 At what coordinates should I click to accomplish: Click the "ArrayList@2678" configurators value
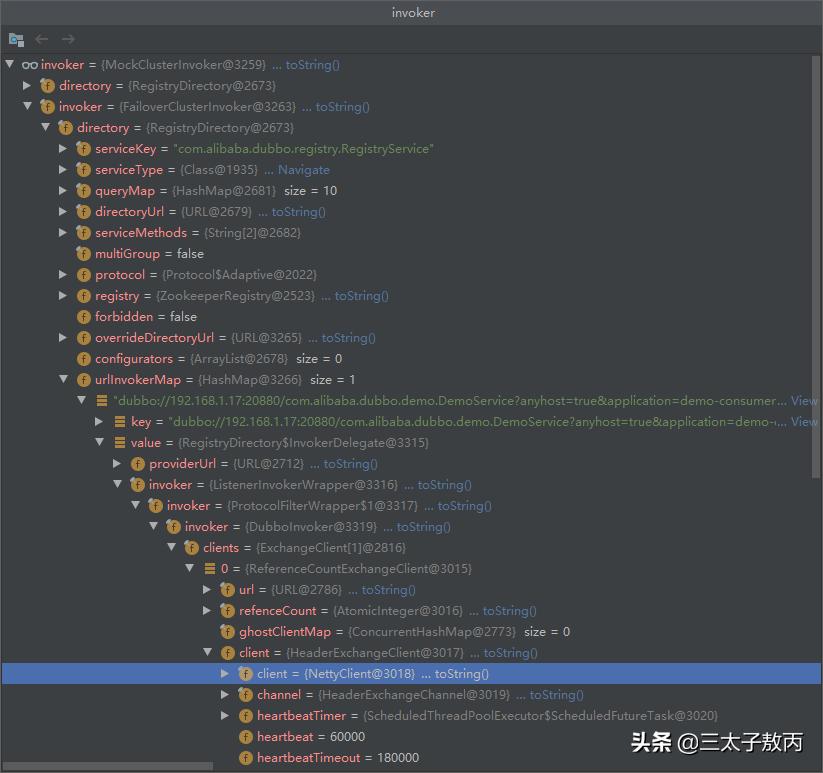coord(239,359)
